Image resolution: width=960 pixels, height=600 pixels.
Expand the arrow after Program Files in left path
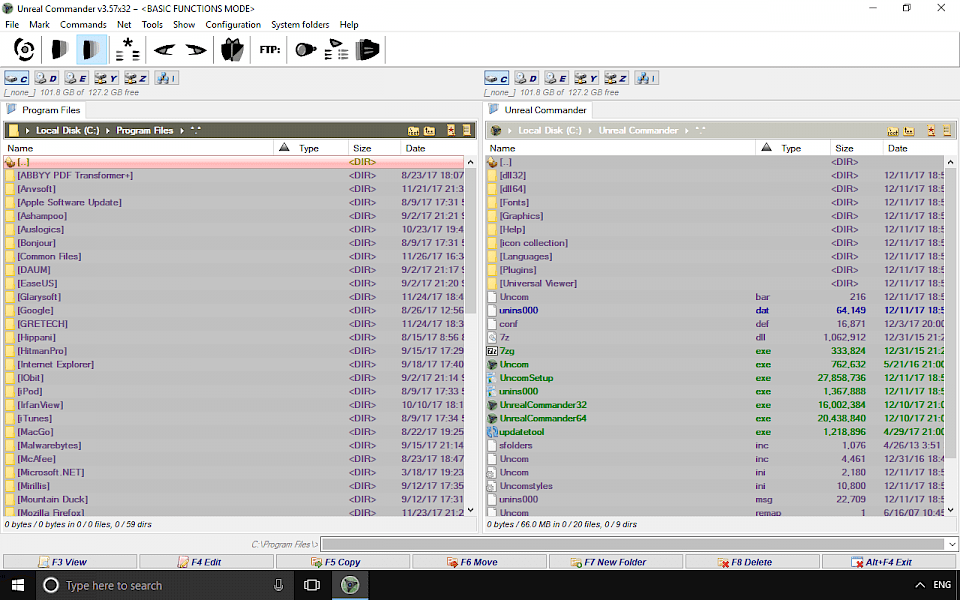pos(182,131)
